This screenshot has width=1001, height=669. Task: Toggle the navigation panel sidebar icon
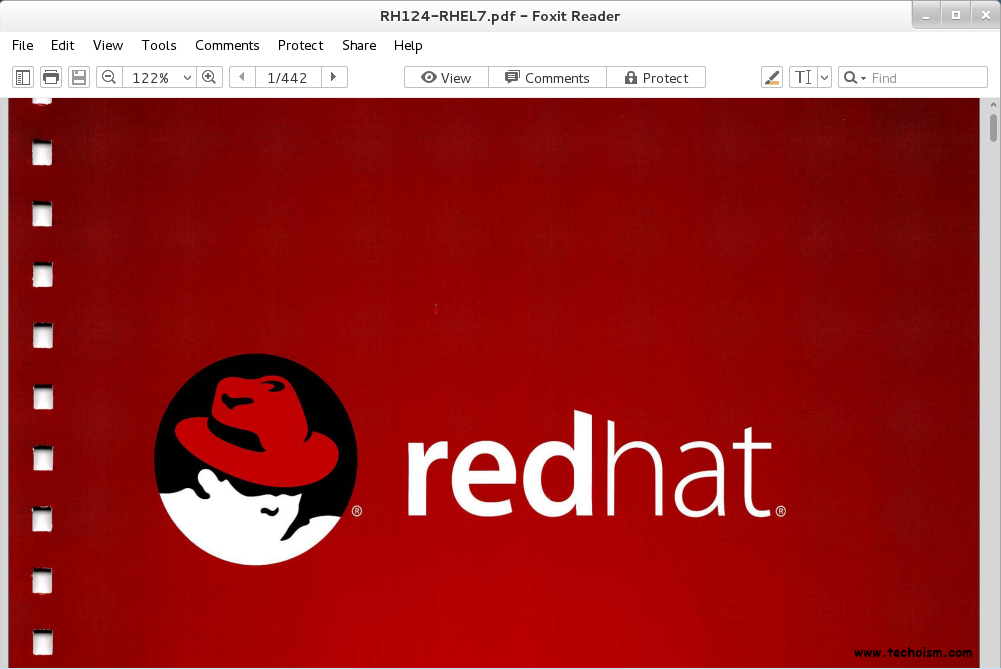point(23,77)
